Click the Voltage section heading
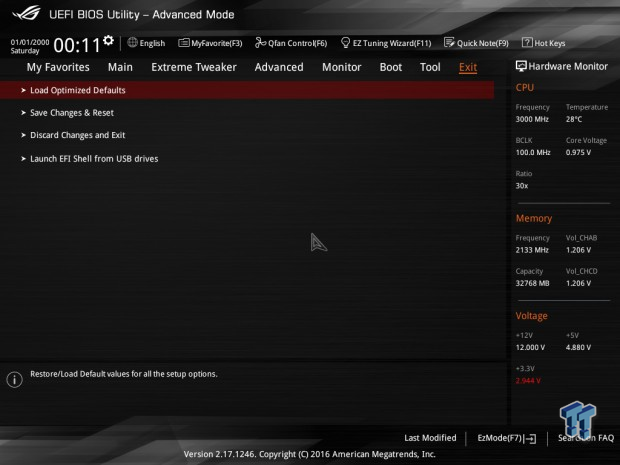The width and height of the screenshot is (620, 465). click(531, 316)
